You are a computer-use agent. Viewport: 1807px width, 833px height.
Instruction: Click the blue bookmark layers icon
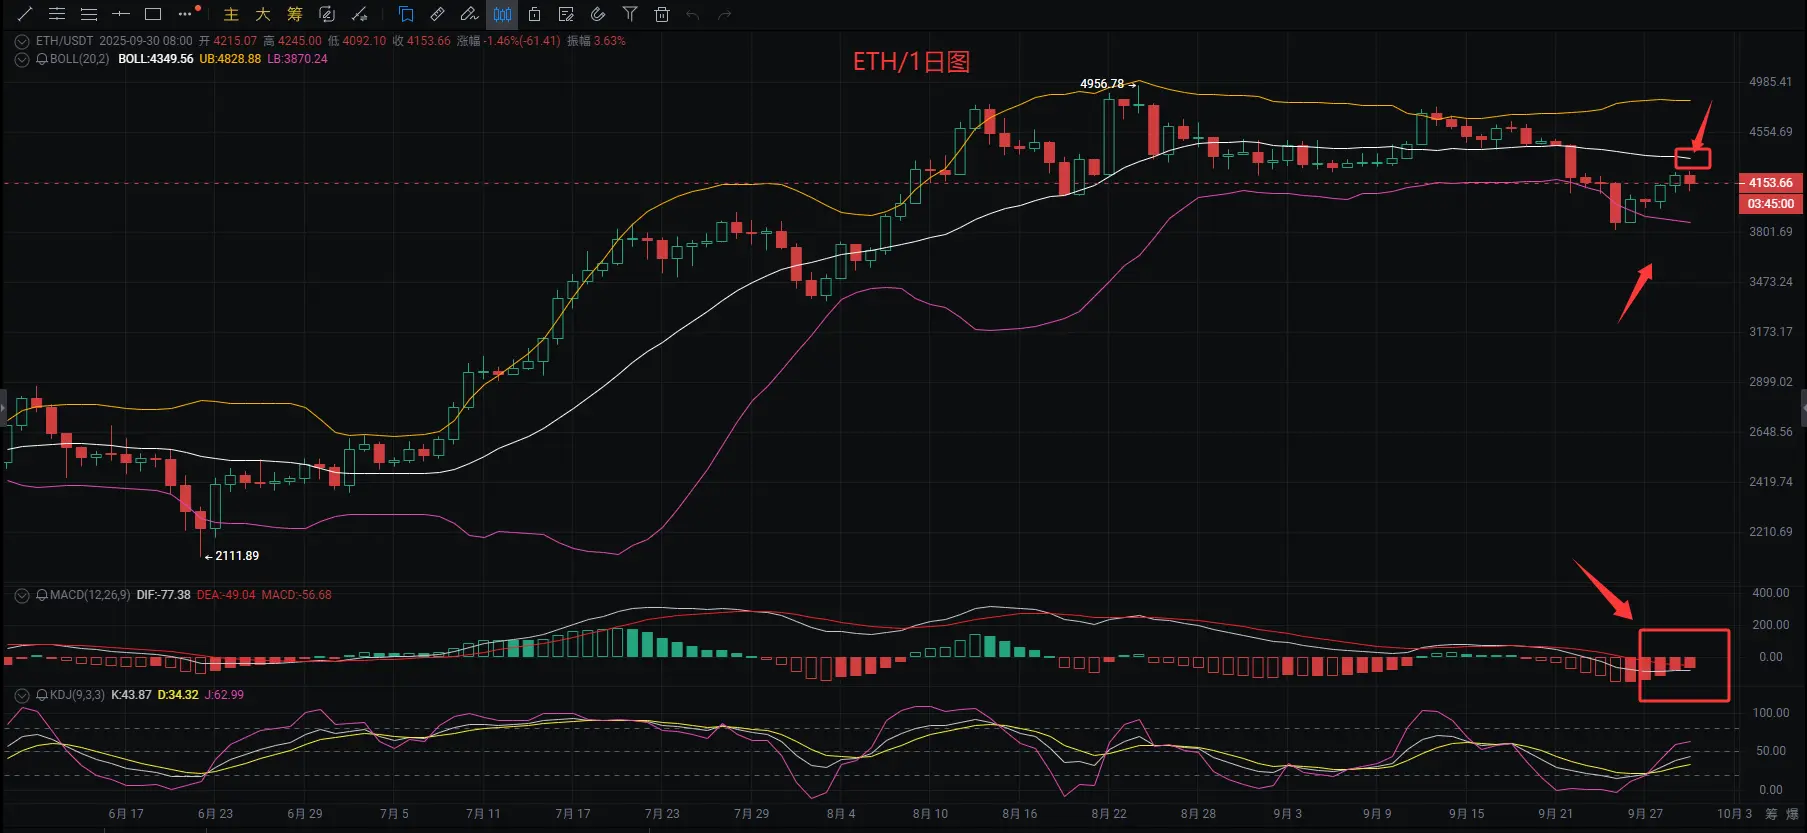pos(406,14)
